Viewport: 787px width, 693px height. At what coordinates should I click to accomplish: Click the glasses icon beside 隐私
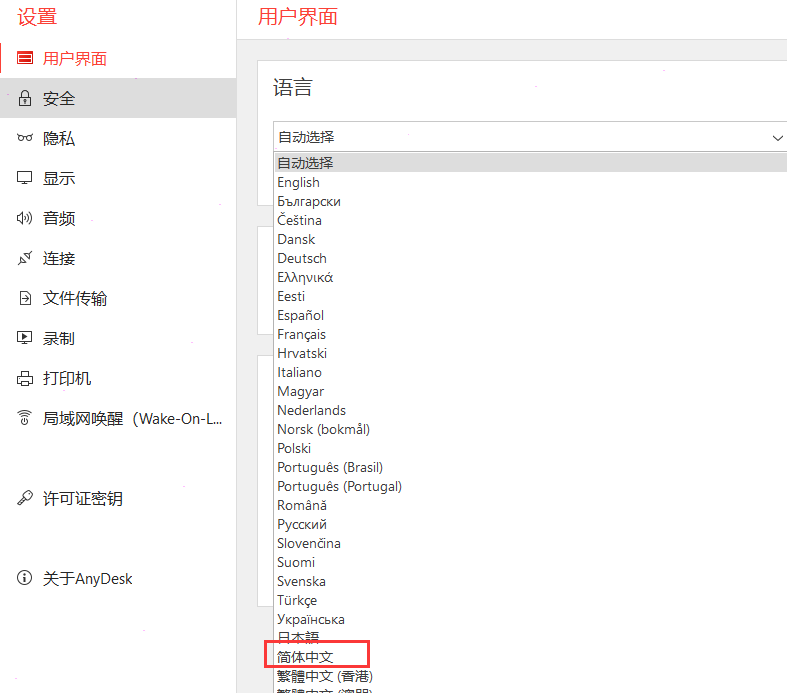click(x=25, y=137)
